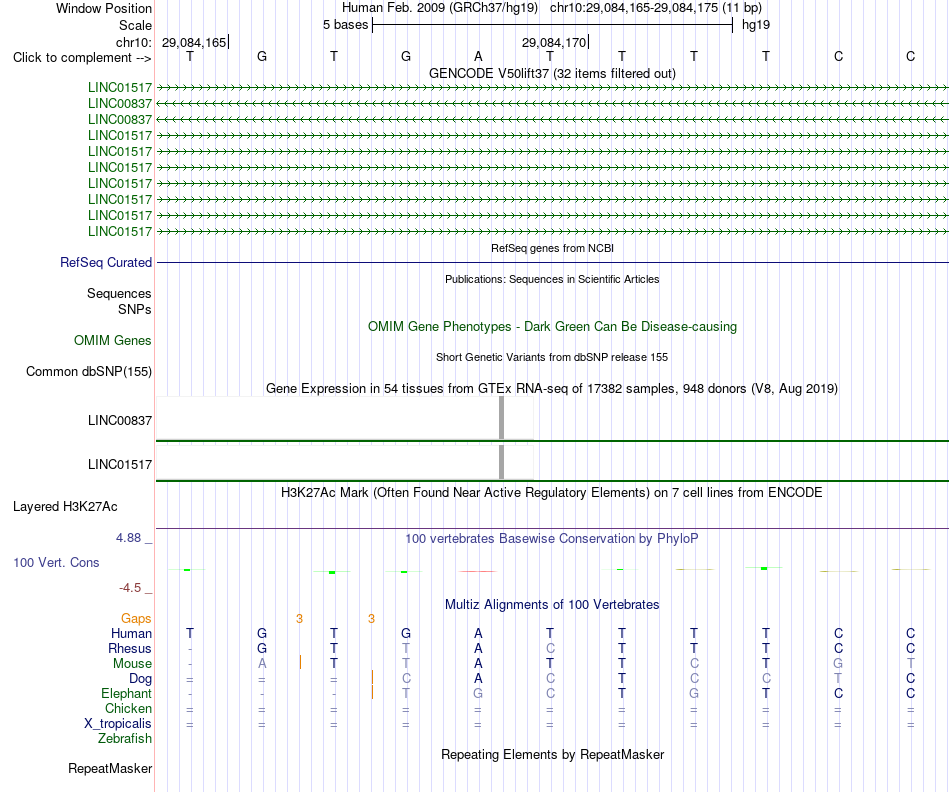The image size is (950, 792).
Task: Click the 29,084,170 position marker
Action: click(x=554, y=42)
